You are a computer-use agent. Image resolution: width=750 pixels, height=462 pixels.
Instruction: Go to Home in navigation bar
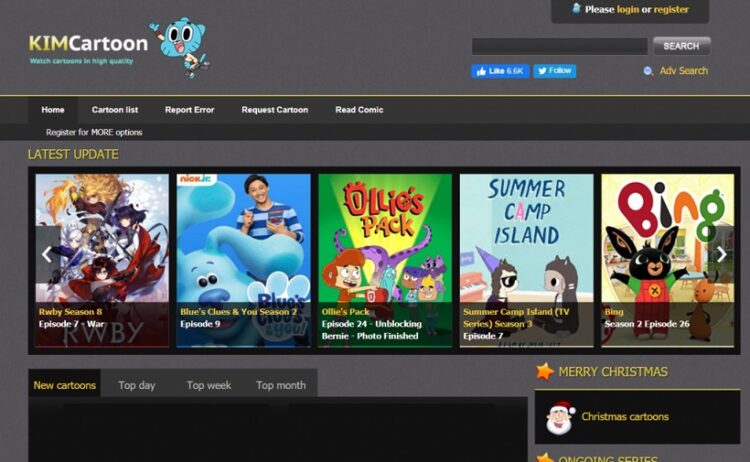pos(53,110)
